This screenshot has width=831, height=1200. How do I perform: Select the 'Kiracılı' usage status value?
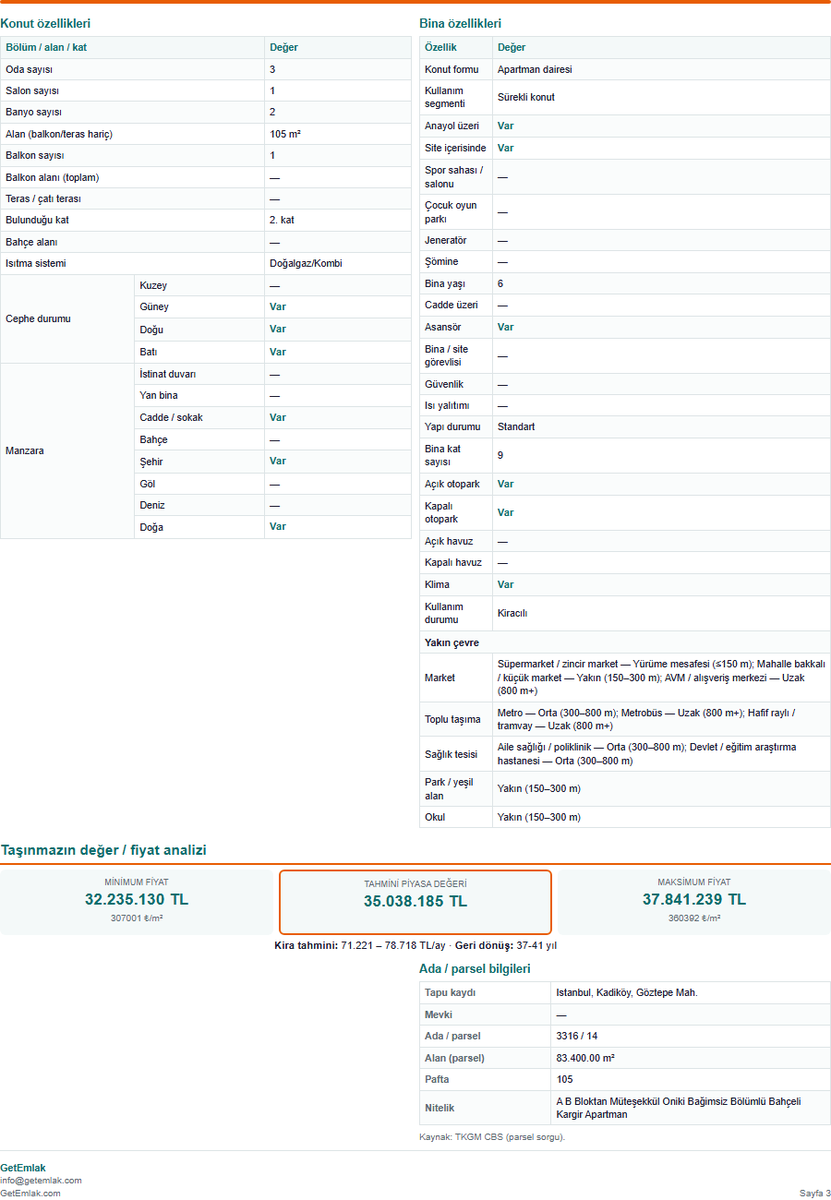pos(512,613)
